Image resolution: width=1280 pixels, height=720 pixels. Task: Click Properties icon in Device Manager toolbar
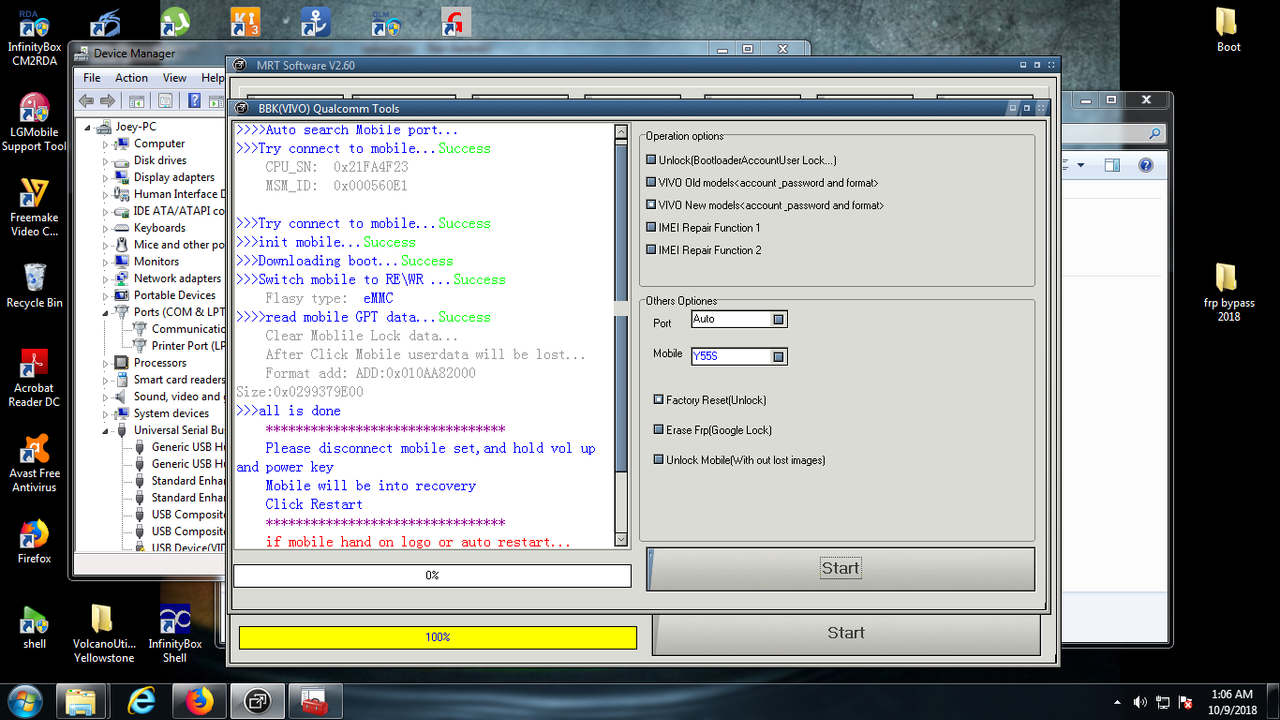point(165,101)
